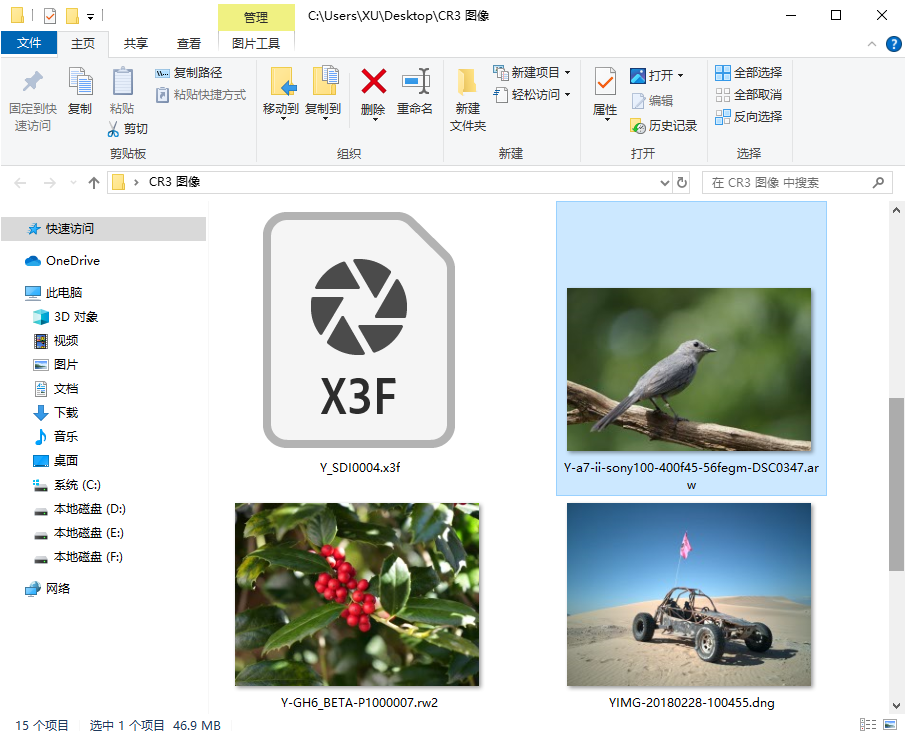Select the YIMG-20180228 dune buggy thumbnail
The height and width of the screenshot is (738, 906).
click(x=688, y=594)
